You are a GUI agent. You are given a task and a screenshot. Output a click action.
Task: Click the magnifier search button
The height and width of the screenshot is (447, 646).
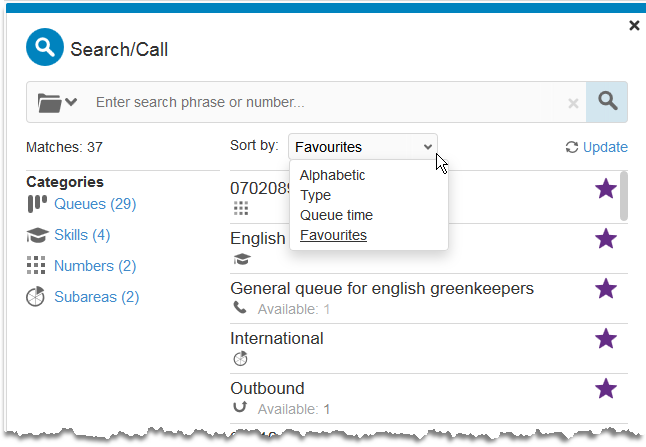pyautogui.click(x=607, y=102)
